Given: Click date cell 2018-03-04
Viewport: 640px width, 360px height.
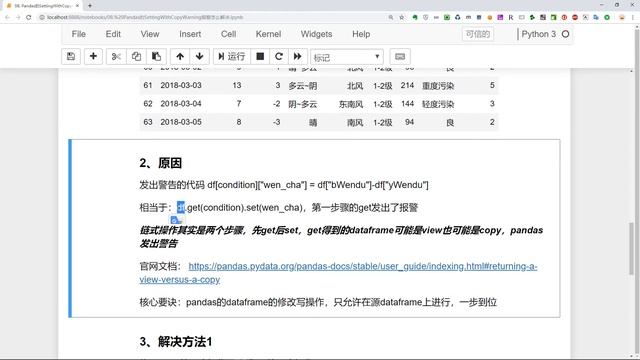Looking at the screenshot, I should [181, 104].
